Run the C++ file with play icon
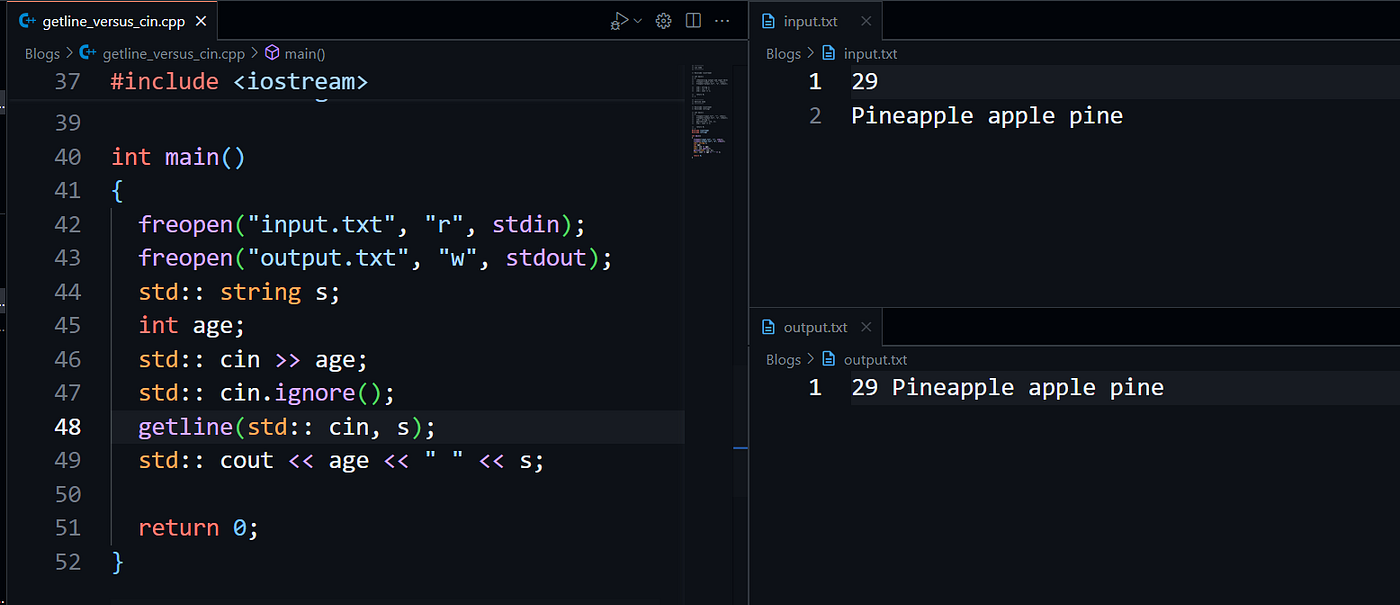Screen dimensions: 1400x605 coord(620,21)
